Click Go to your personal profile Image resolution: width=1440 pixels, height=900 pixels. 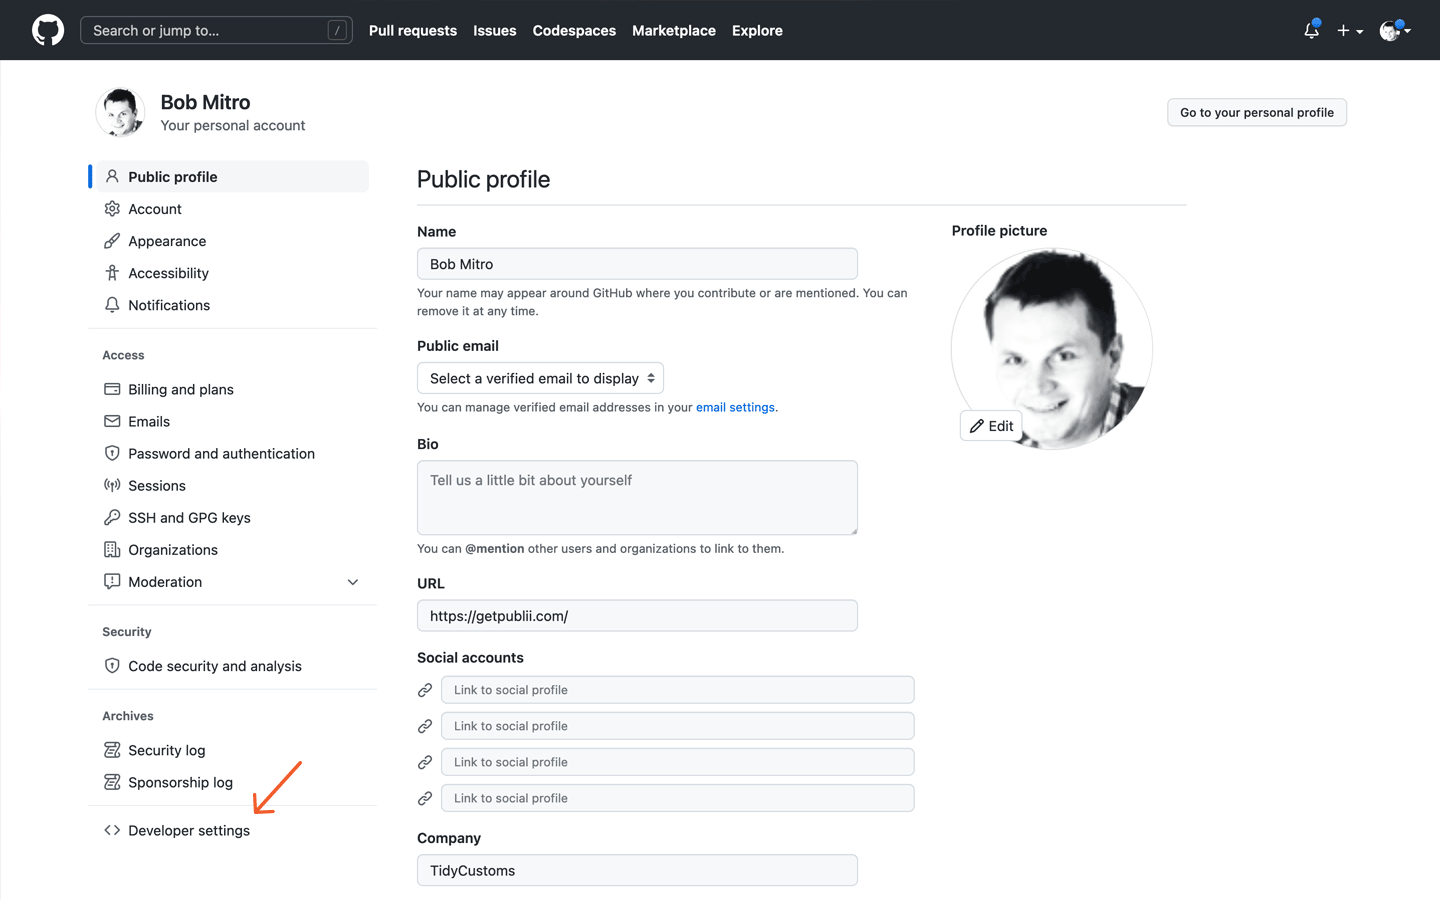point(1256,112)
